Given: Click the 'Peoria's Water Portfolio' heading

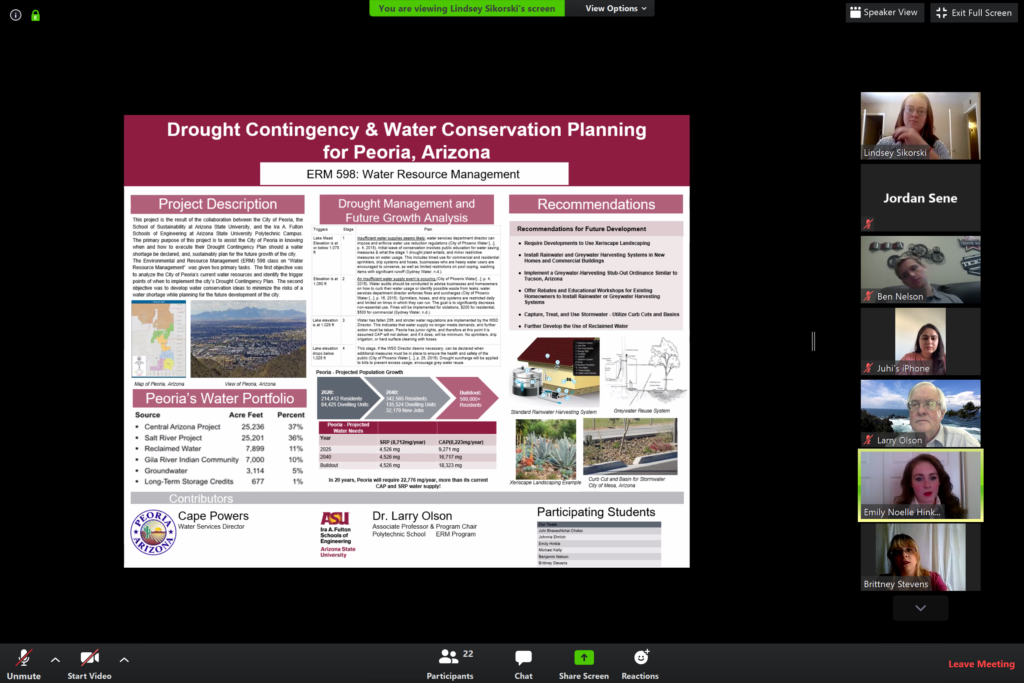Looking at the screenshot, I should pyautogui.click(x=219, y=398).
